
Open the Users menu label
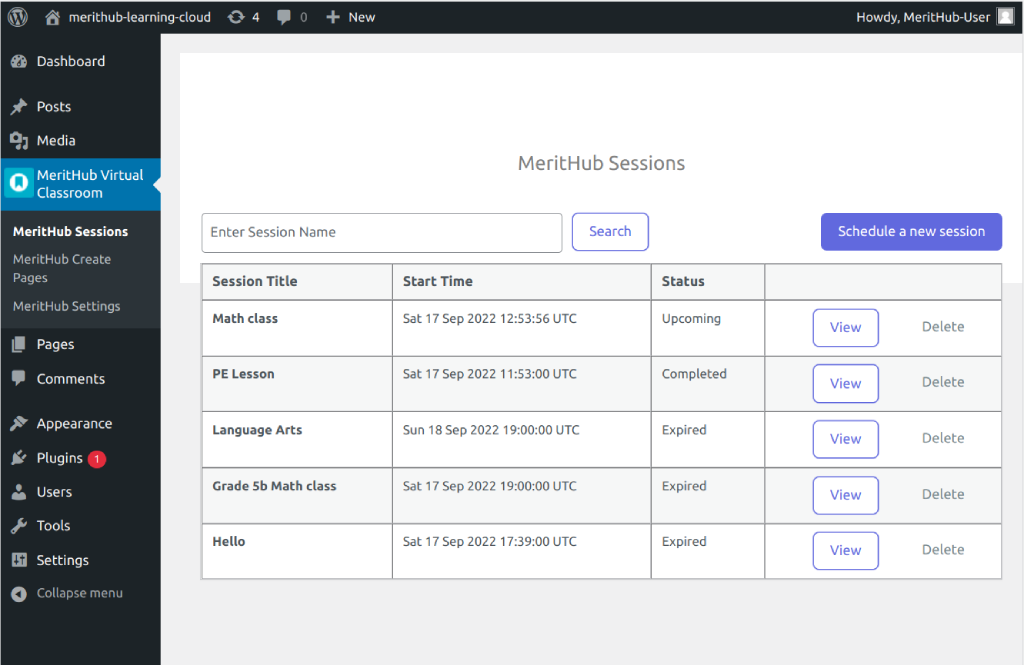coord(54,492)
